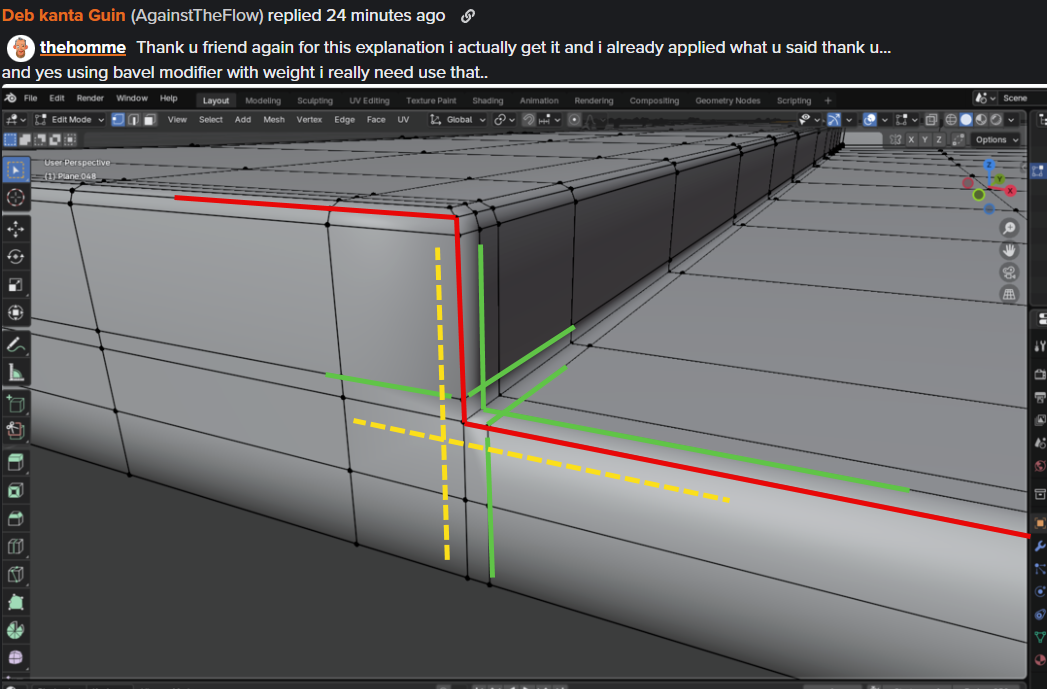
Task: Open the Edit Mode dropdown
Action: click(x=69, y=120)
